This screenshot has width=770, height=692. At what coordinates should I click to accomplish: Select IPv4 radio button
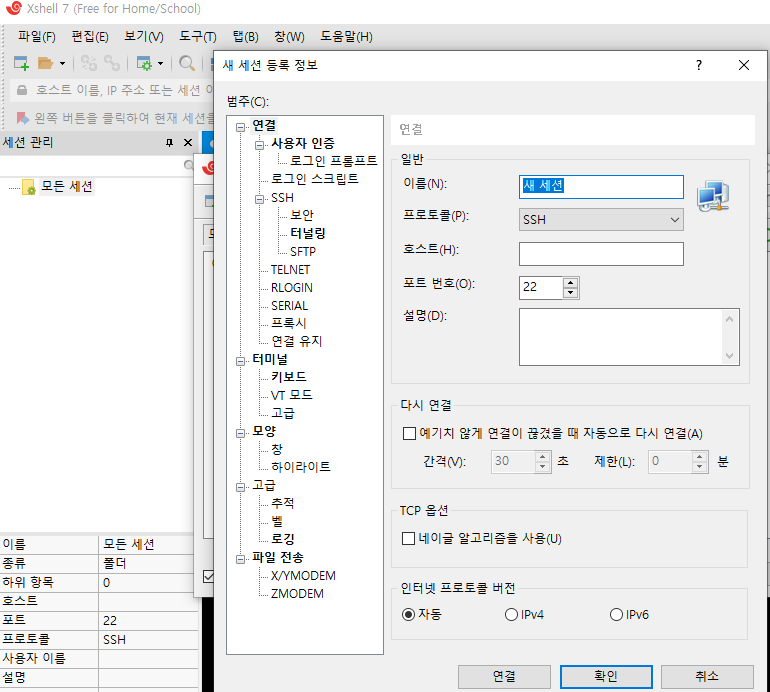tap(511, 614)
